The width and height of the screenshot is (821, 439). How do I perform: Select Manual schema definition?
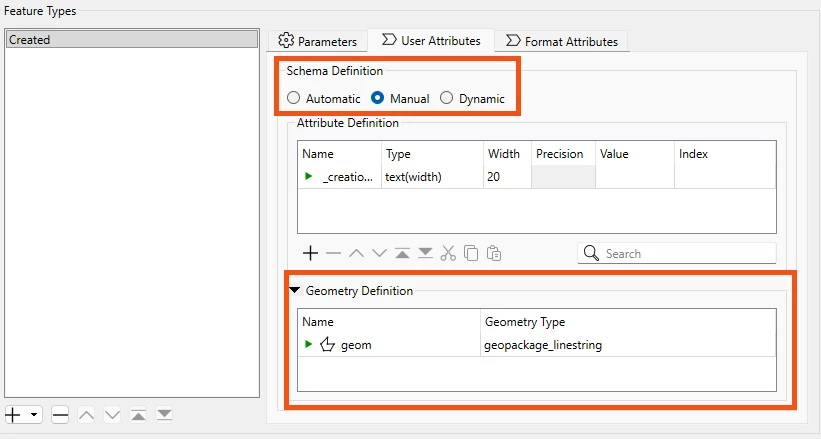(x=400, y=98)
